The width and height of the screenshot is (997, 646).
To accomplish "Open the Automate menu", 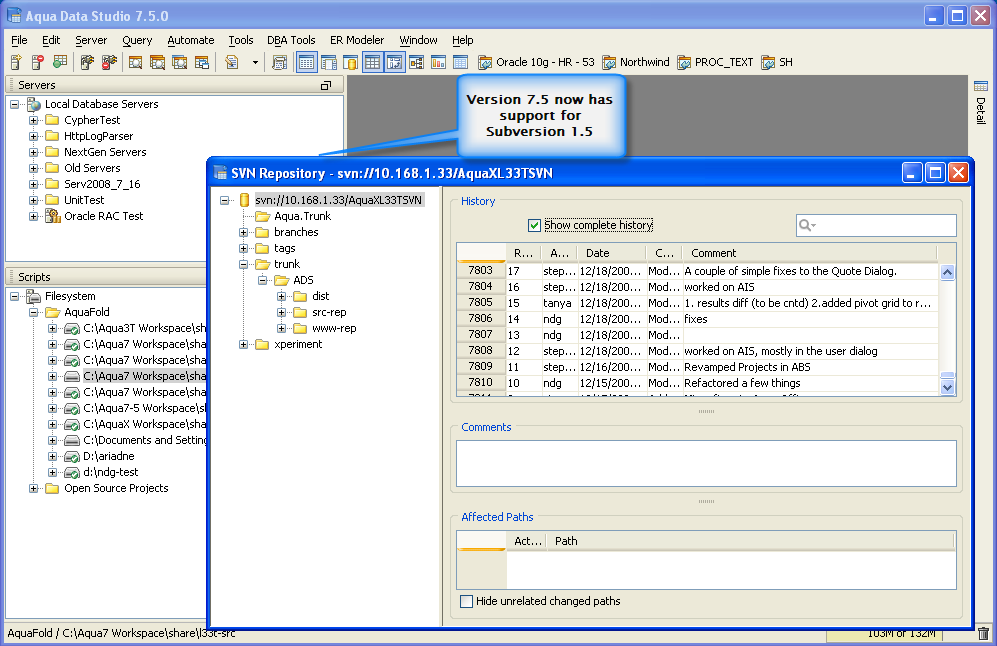I will [x=191, y=40].
